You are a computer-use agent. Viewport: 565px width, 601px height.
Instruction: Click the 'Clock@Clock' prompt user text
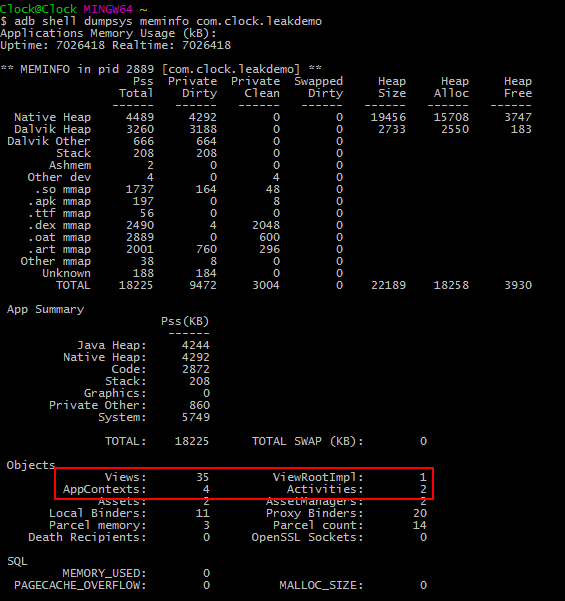tap(38, 9)
